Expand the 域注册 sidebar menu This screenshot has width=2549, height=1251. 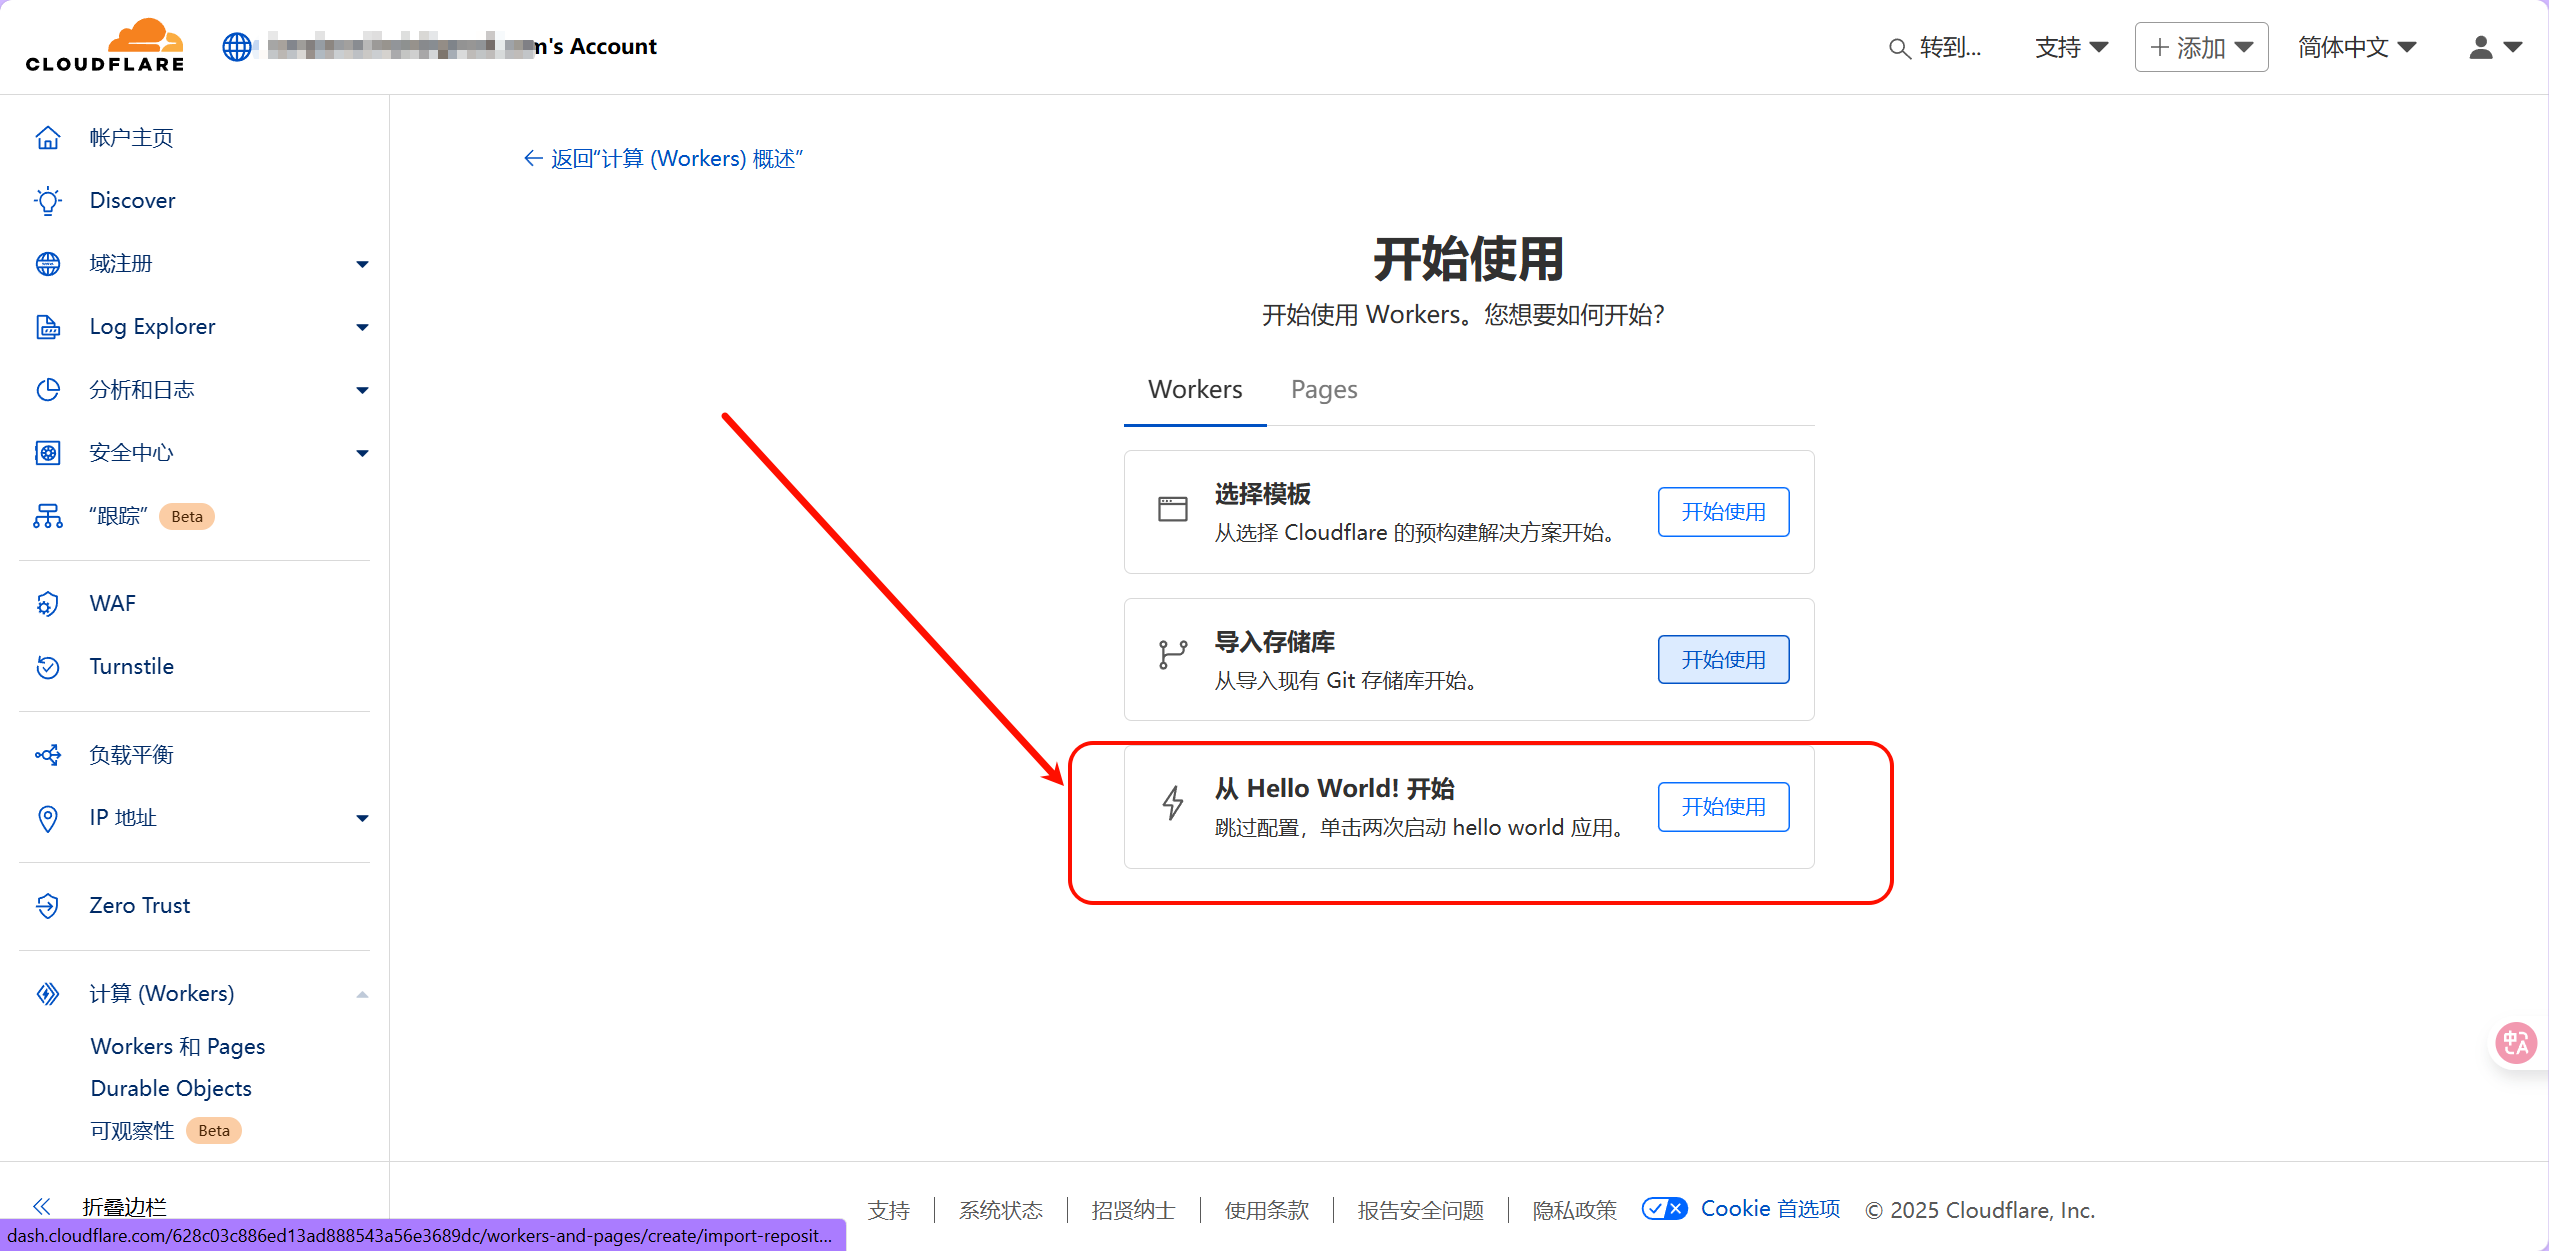tap(362, 264)
